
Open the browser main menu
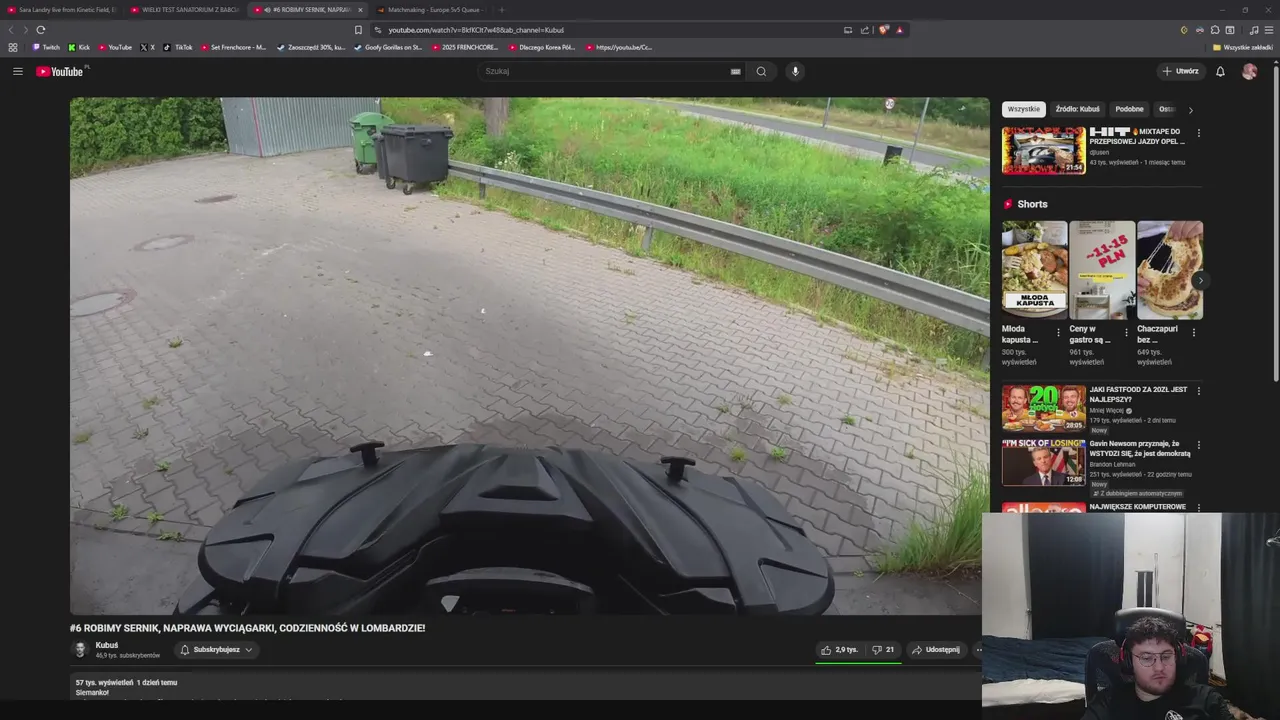coord(1269,30)
